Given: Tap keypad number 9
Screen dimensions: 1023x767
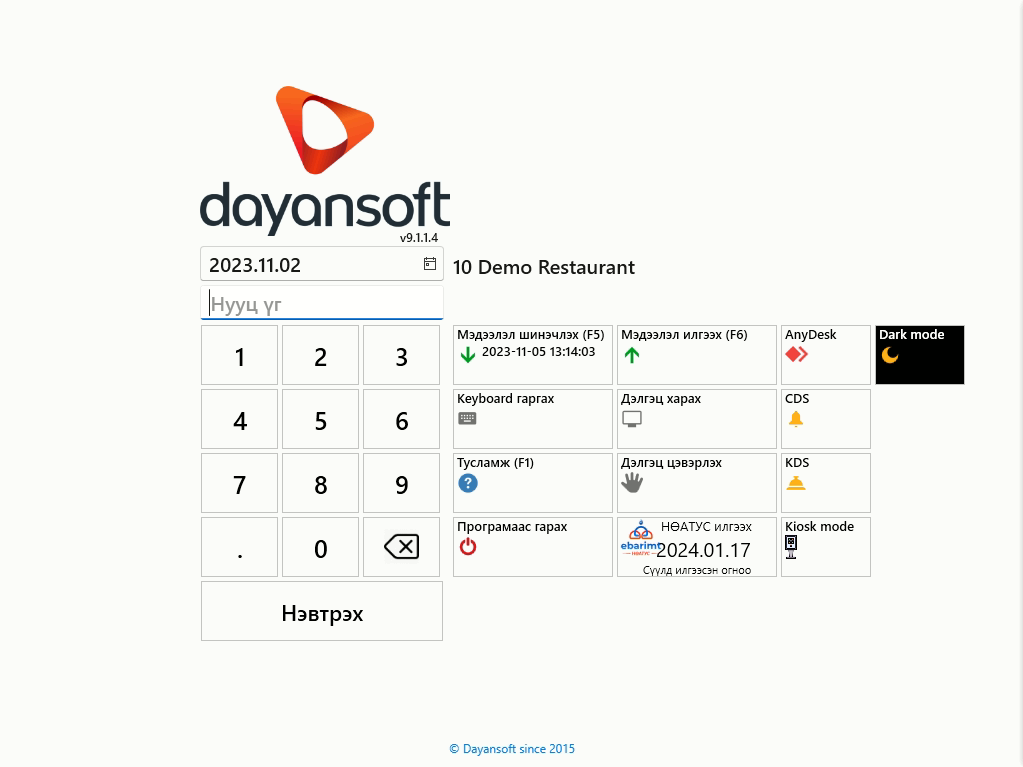Looking at the screenshot, I should pyautogui.click(x=401, y=483).
